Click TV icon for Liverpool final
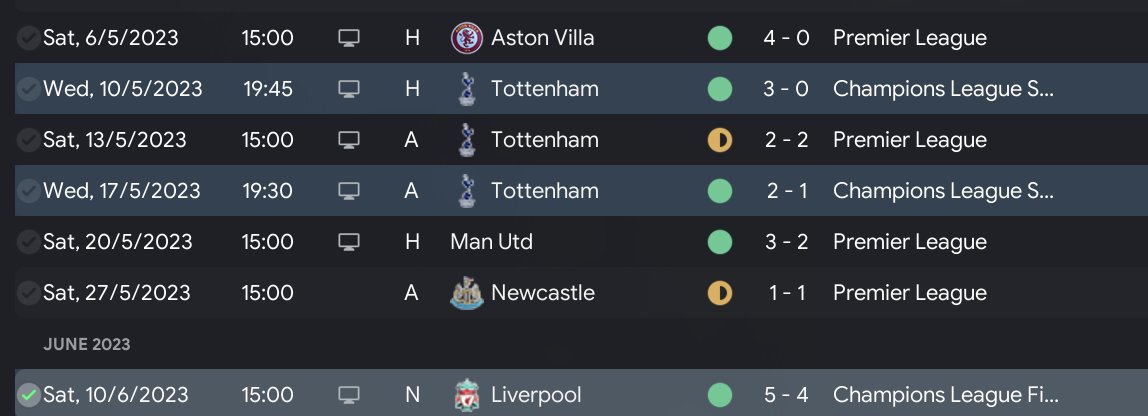This screenshot has width=1148, height=416. coord(348,395)
